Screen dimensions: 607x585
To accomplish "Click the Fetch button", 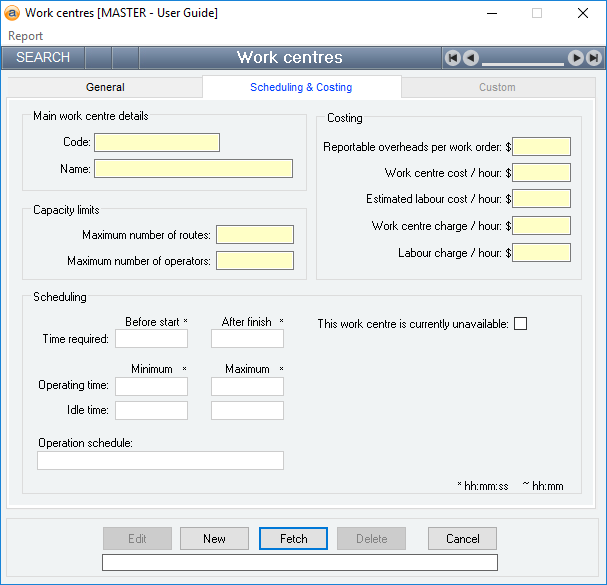I will point(294,539).
